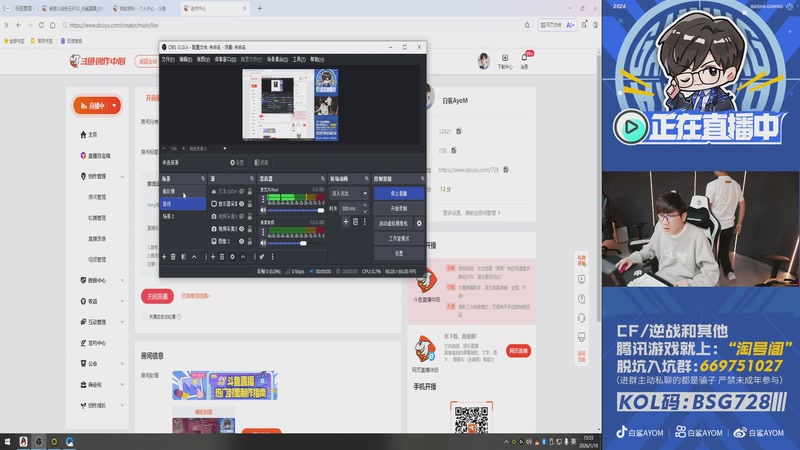
Task: Lock the 图像 2 source
Action: click(249, 241)
